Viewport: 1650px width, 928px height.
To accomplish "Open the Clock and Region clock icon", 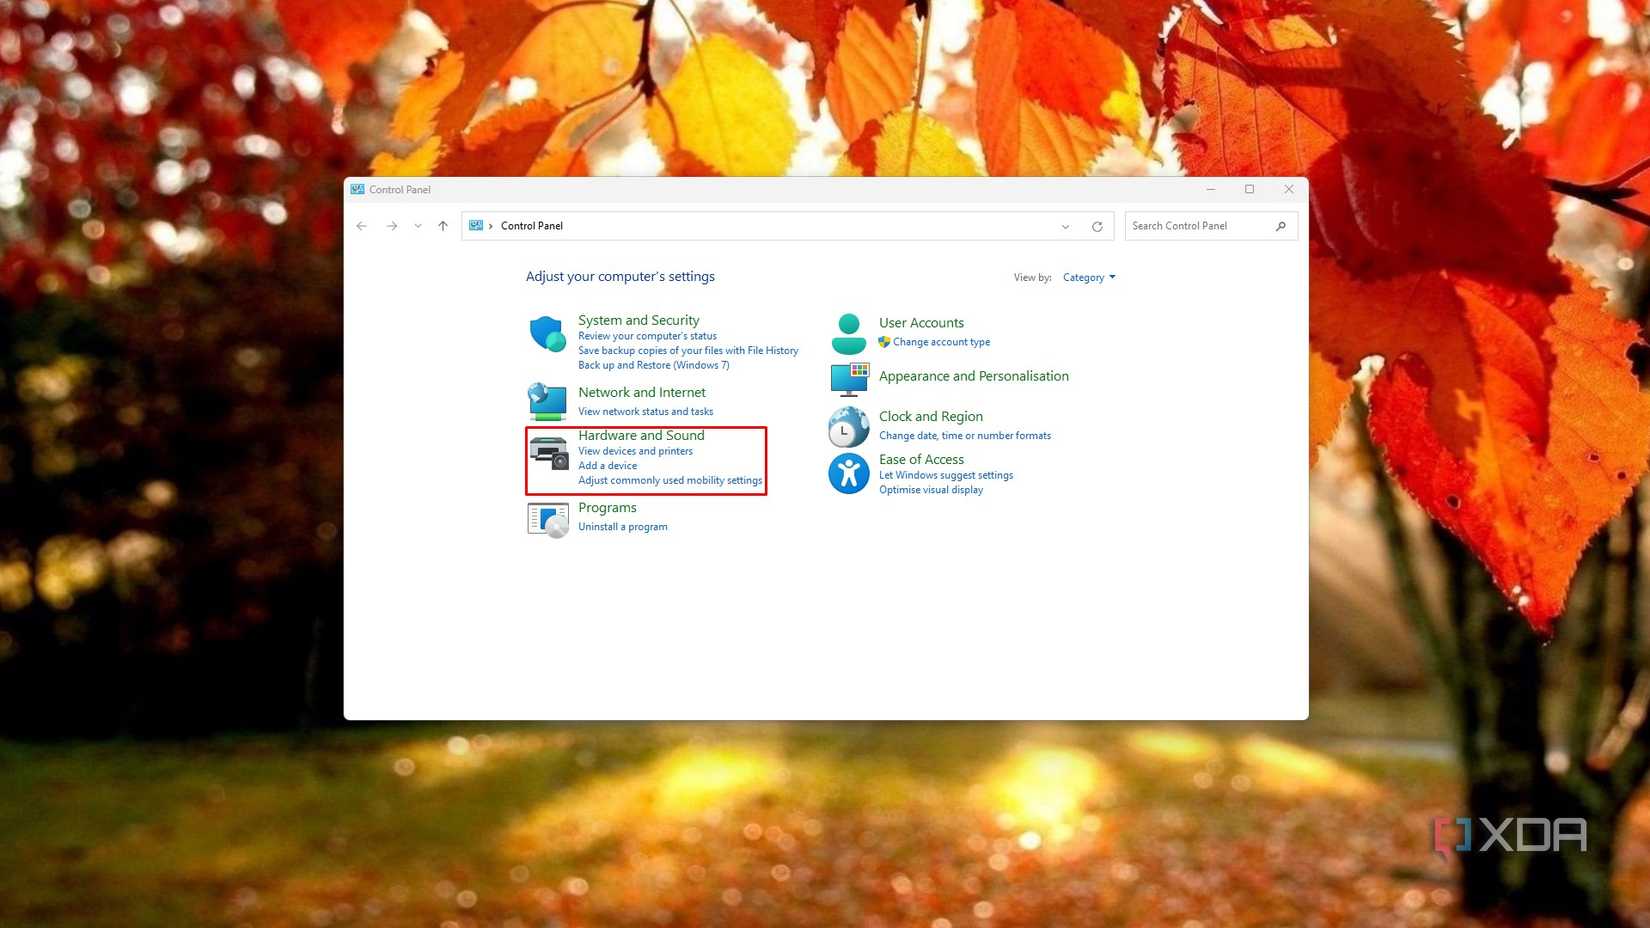I will 848,427.
